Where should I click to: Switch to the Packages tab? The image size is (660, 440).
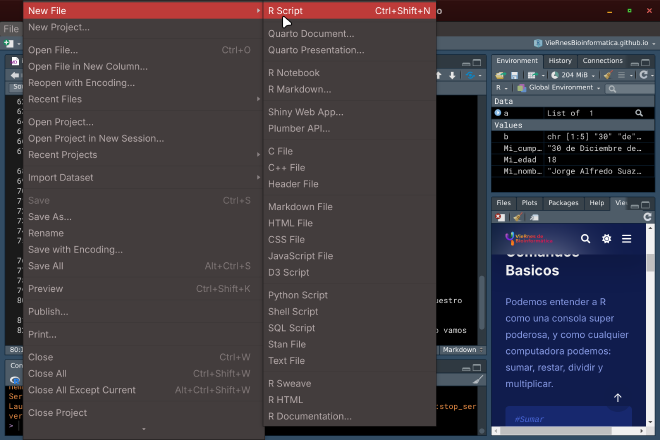tap(563, 203)
